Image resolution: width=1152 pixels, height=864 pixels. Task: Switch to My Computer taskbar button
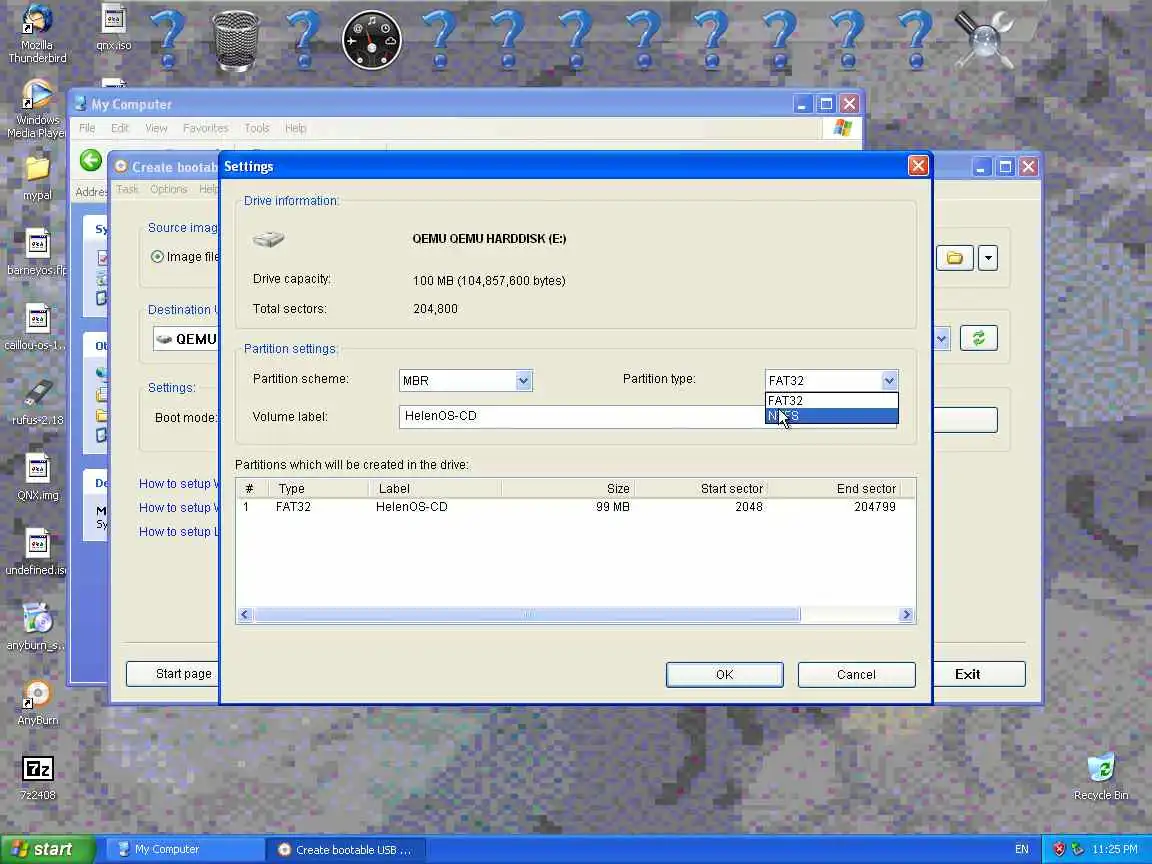click(x=186, y=849)
